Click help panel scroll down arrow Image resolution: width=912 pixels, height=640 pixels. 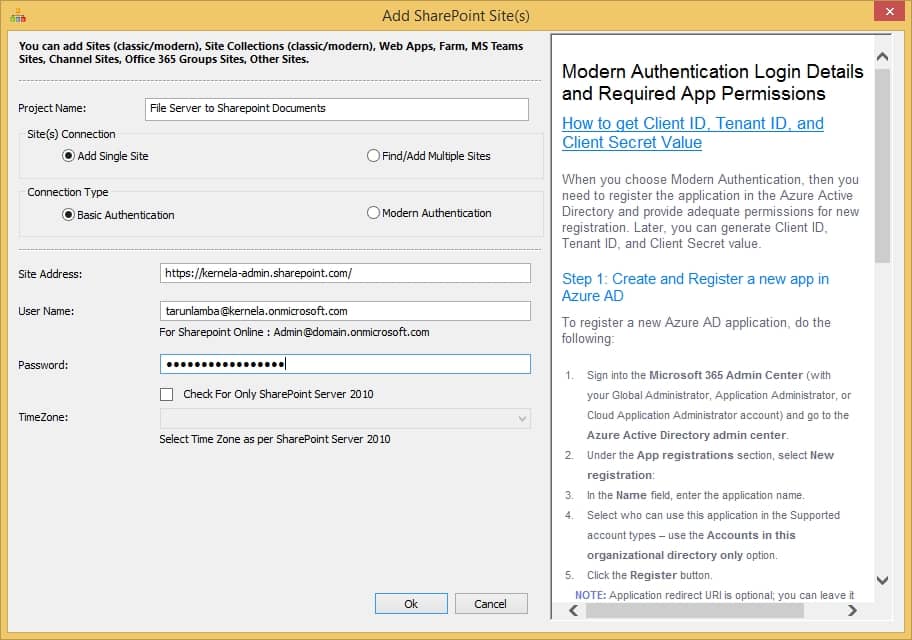(882, 580)
